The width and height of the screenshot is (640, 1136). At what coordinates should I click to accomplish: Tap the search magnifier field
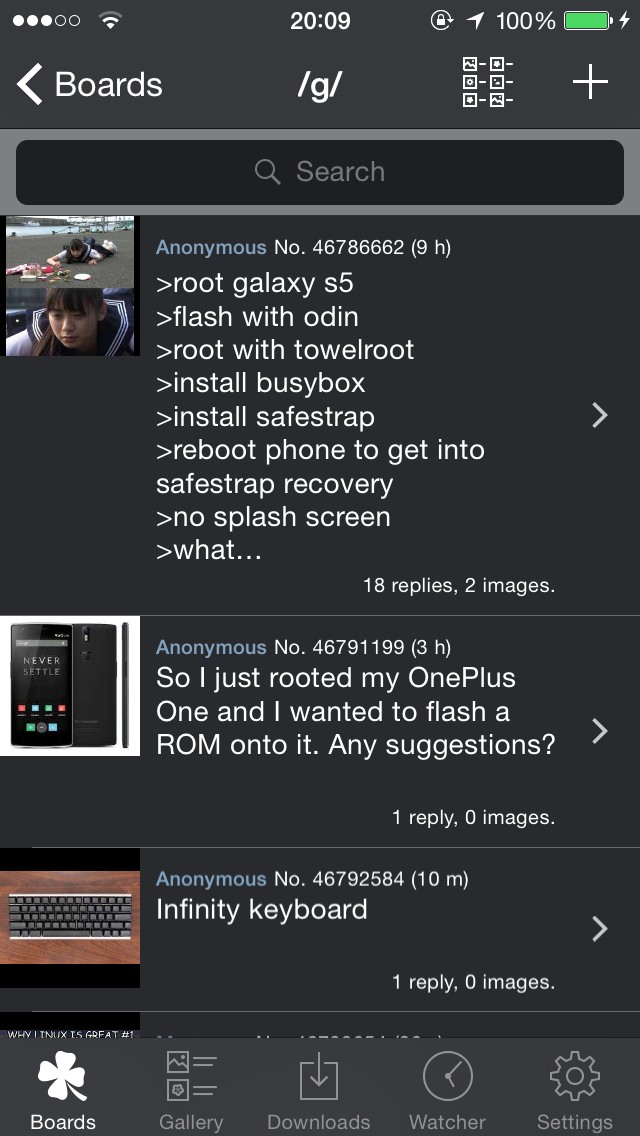(320, 172)
